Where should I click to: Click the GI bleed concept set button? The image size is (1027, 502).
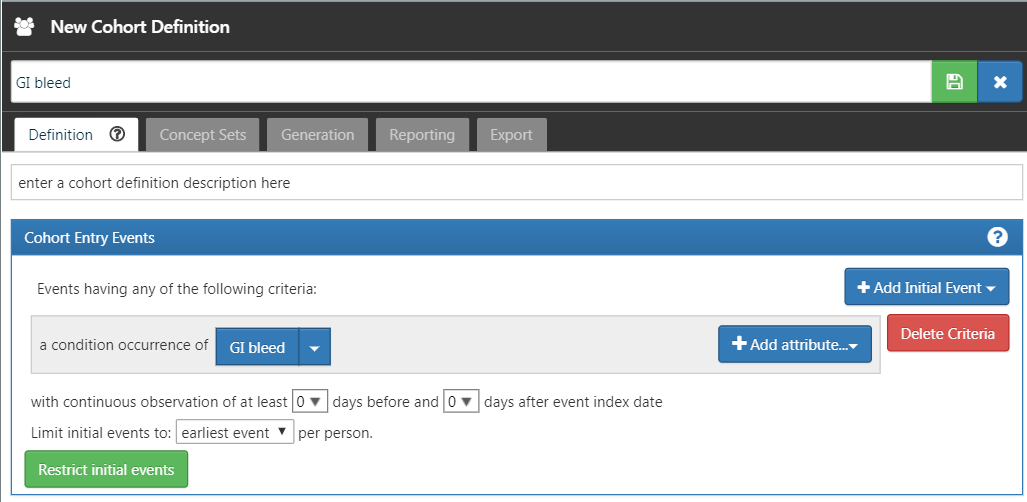click(257, 347)
